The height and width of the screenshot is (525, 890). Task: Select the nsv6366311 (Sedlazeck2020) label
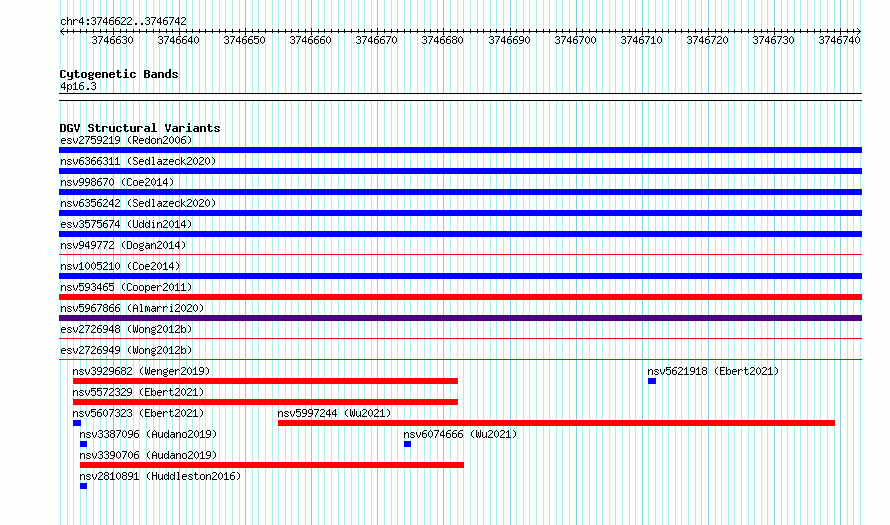138,161
